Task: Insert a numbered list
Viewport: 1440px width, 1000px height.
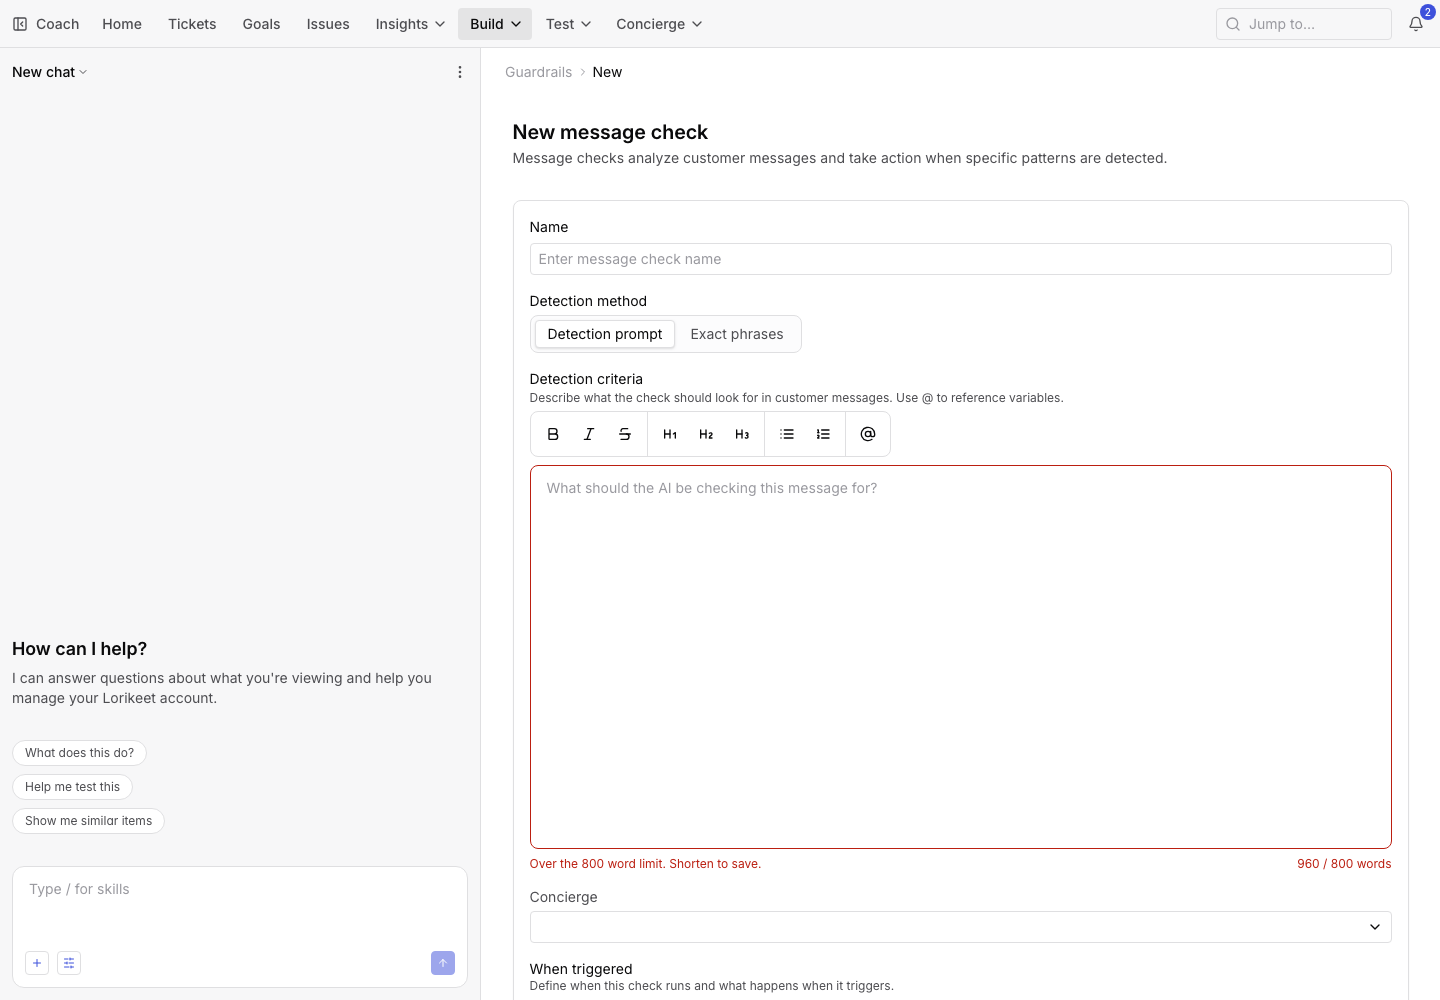Action: pos(823,434)
